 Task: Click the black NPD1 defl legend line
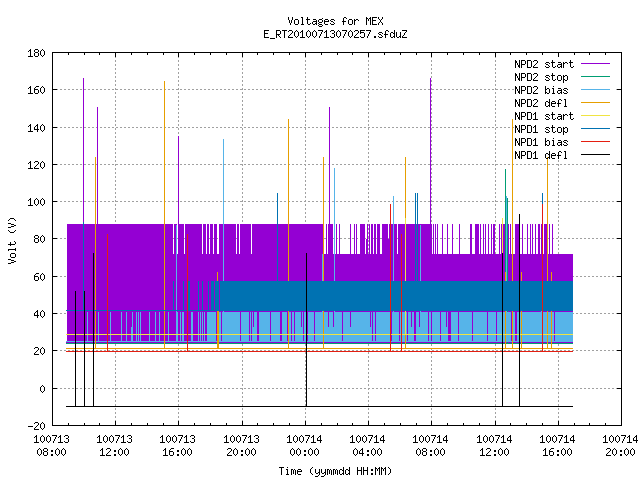596,155
